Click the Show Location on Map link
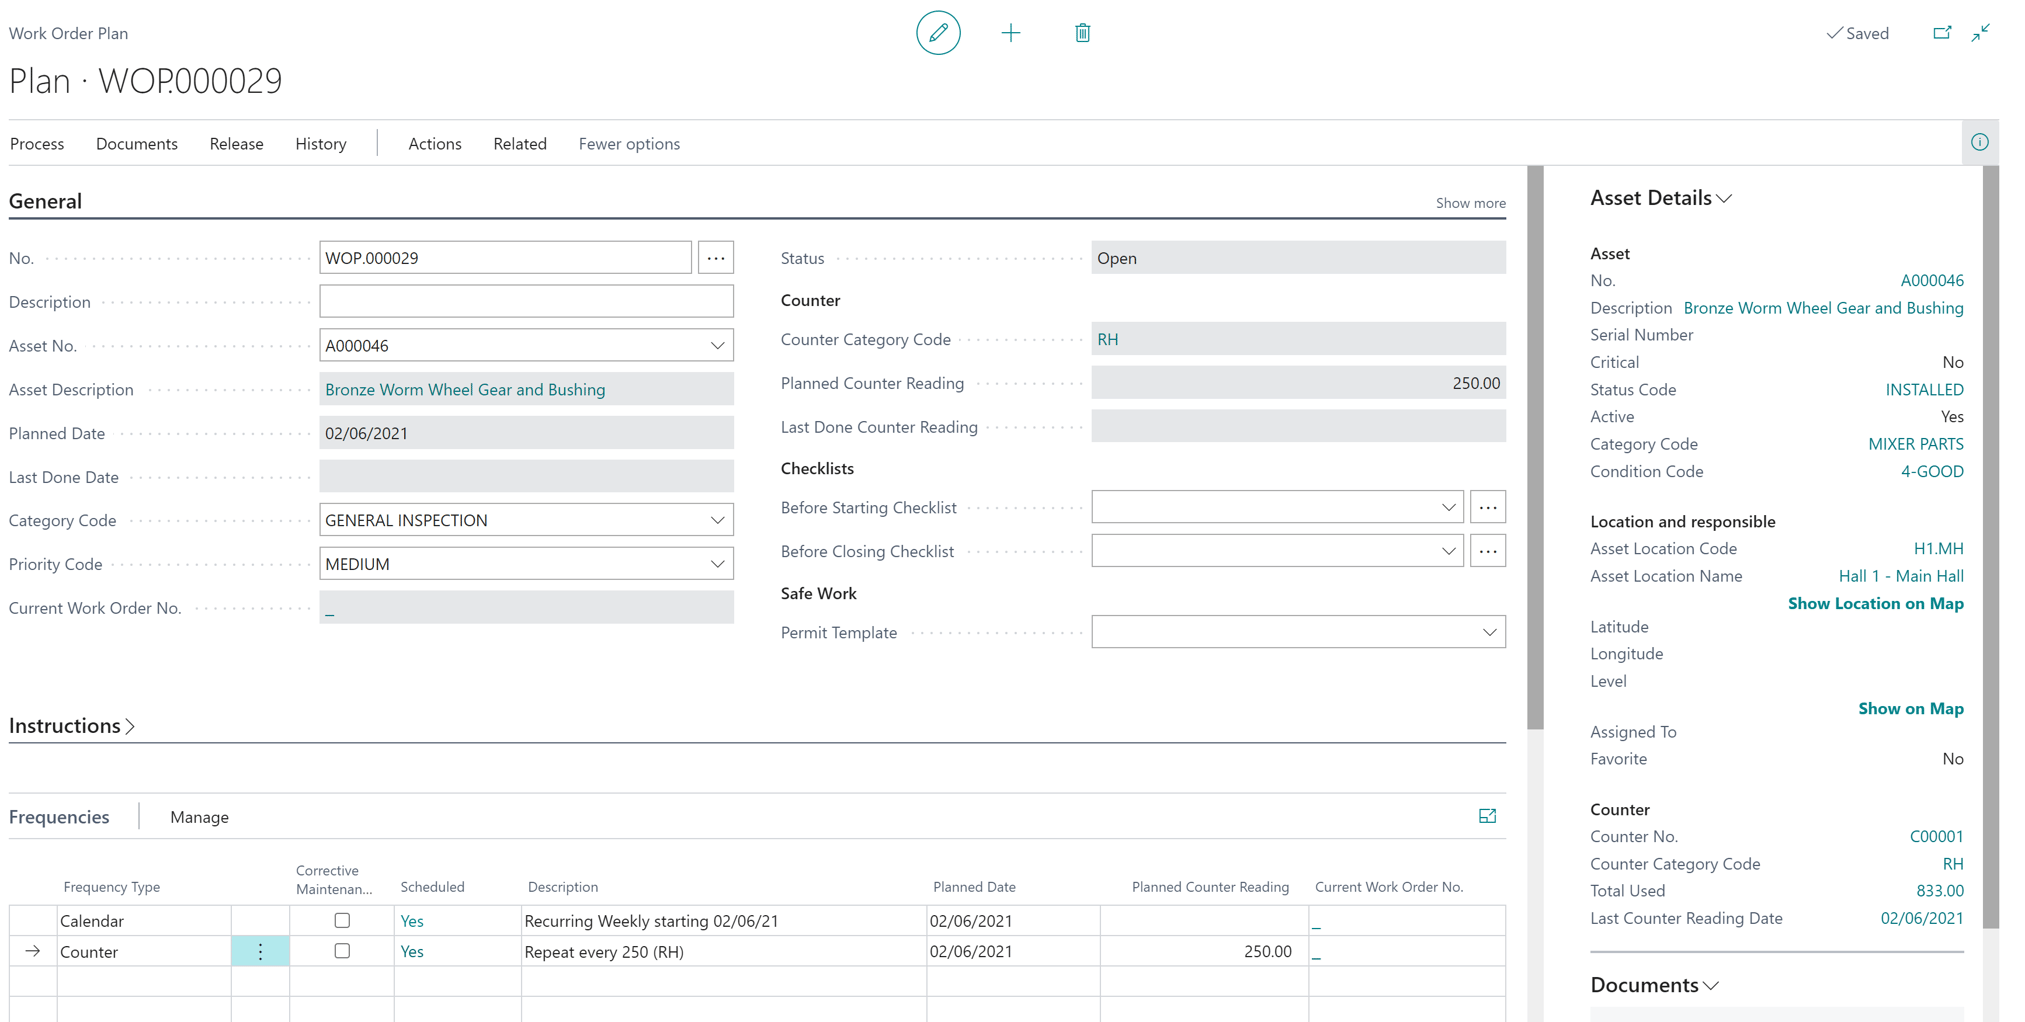Viewport: 2025px width, 1022px height. [1875, 603]
